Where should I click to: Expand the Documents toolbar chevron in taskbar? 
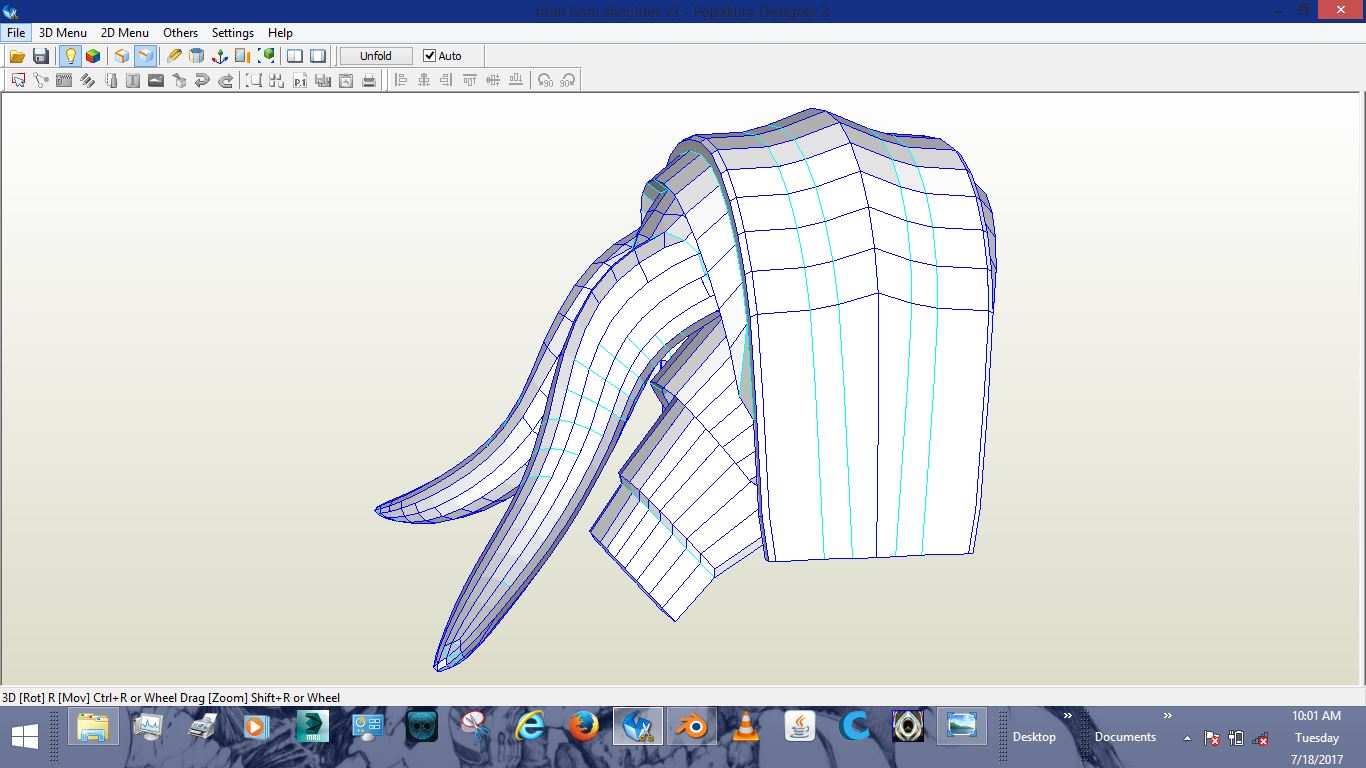(1167, 716)
